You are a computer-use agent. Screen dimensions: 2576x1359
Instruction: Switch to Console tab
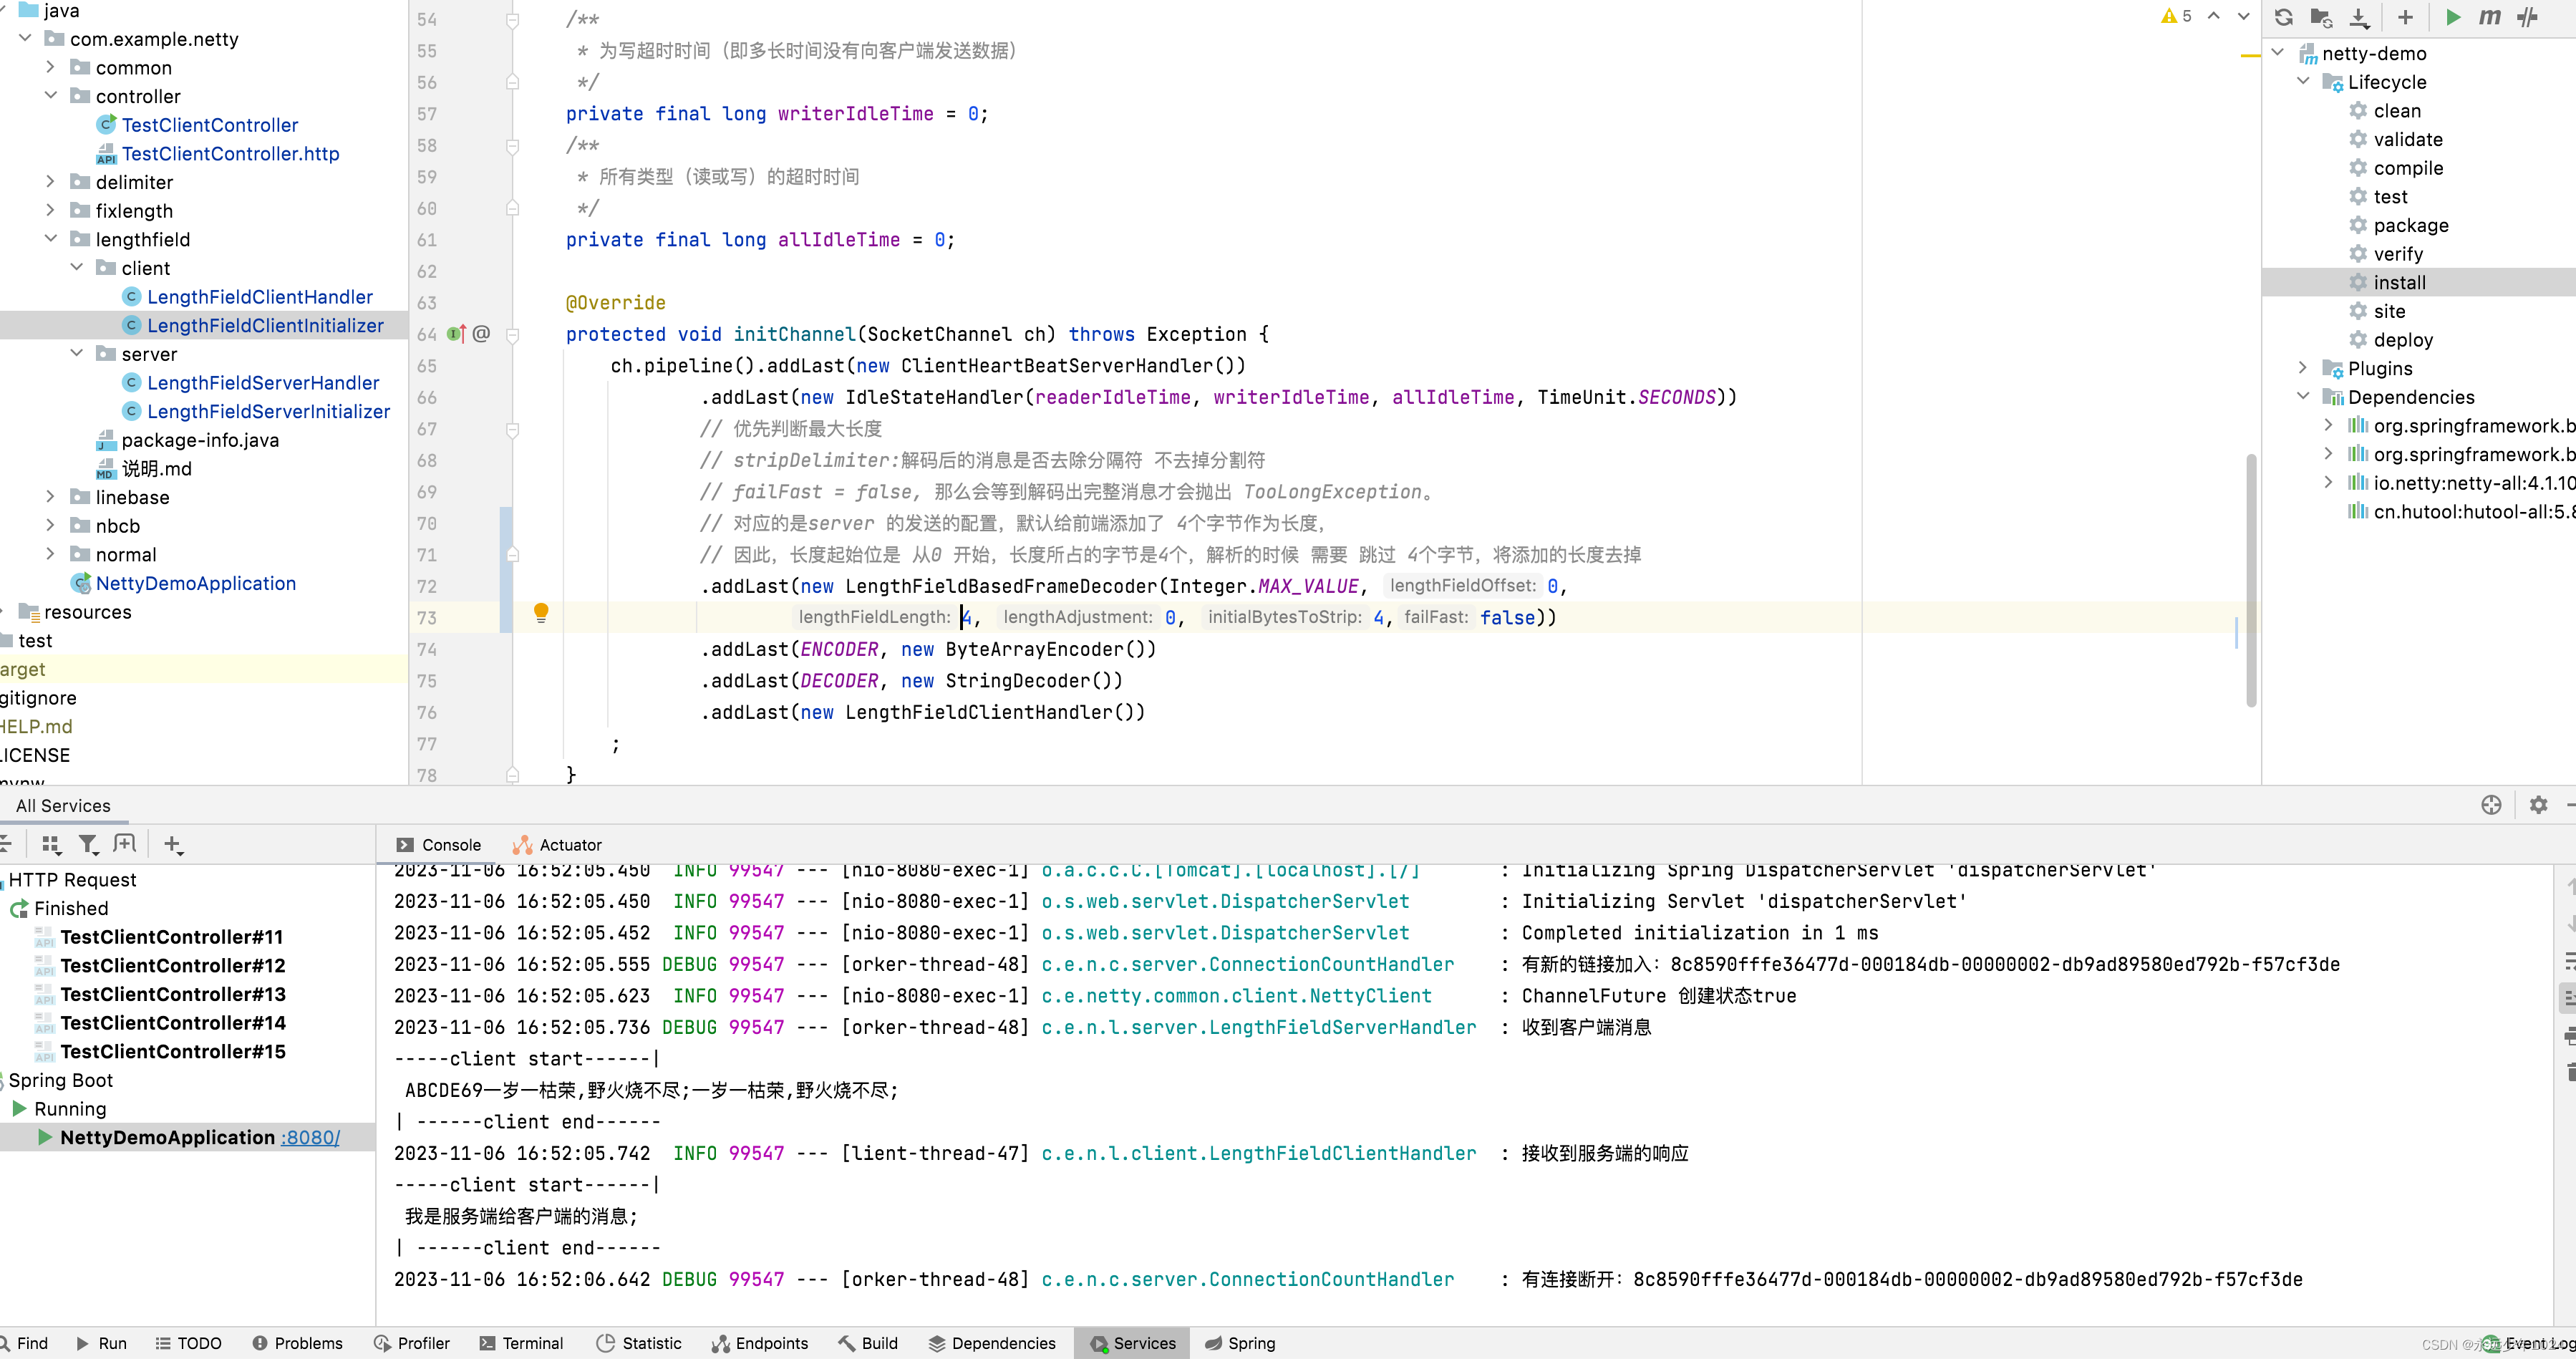[439, 845]
